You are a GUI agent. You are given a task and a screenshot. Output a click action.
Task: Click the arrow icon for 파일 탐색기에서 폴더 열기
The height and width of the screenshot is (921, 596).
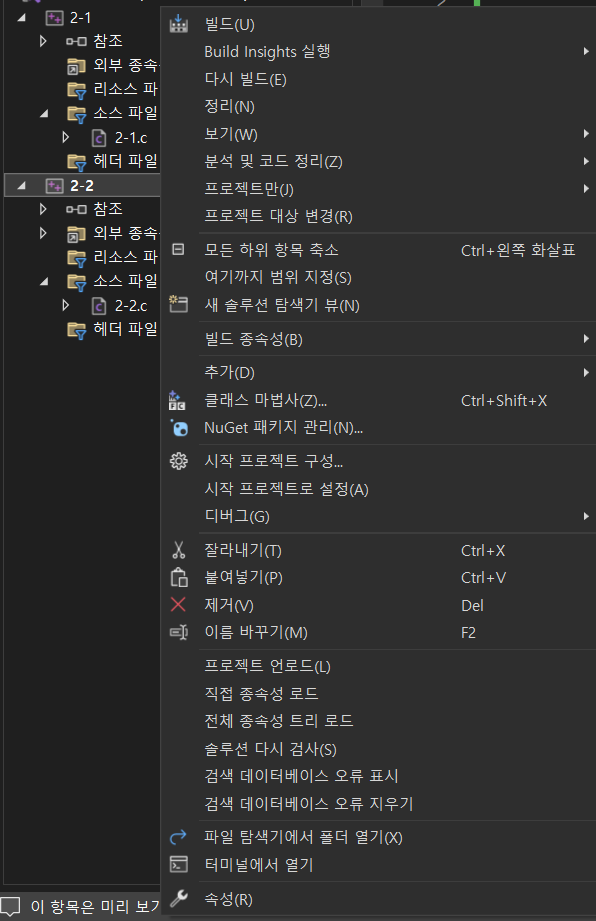point(178,836)
